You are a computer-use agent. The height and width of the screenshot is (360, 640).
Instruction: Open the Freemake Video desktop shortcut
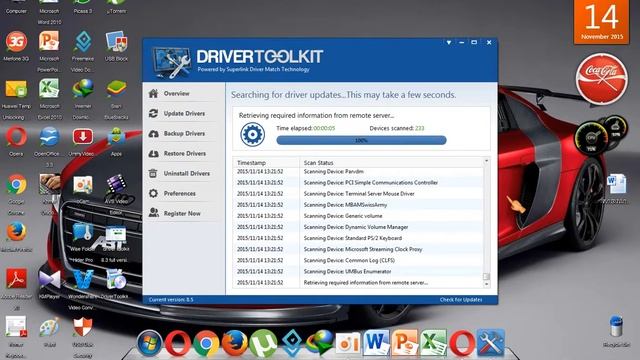tap(83, 52)
